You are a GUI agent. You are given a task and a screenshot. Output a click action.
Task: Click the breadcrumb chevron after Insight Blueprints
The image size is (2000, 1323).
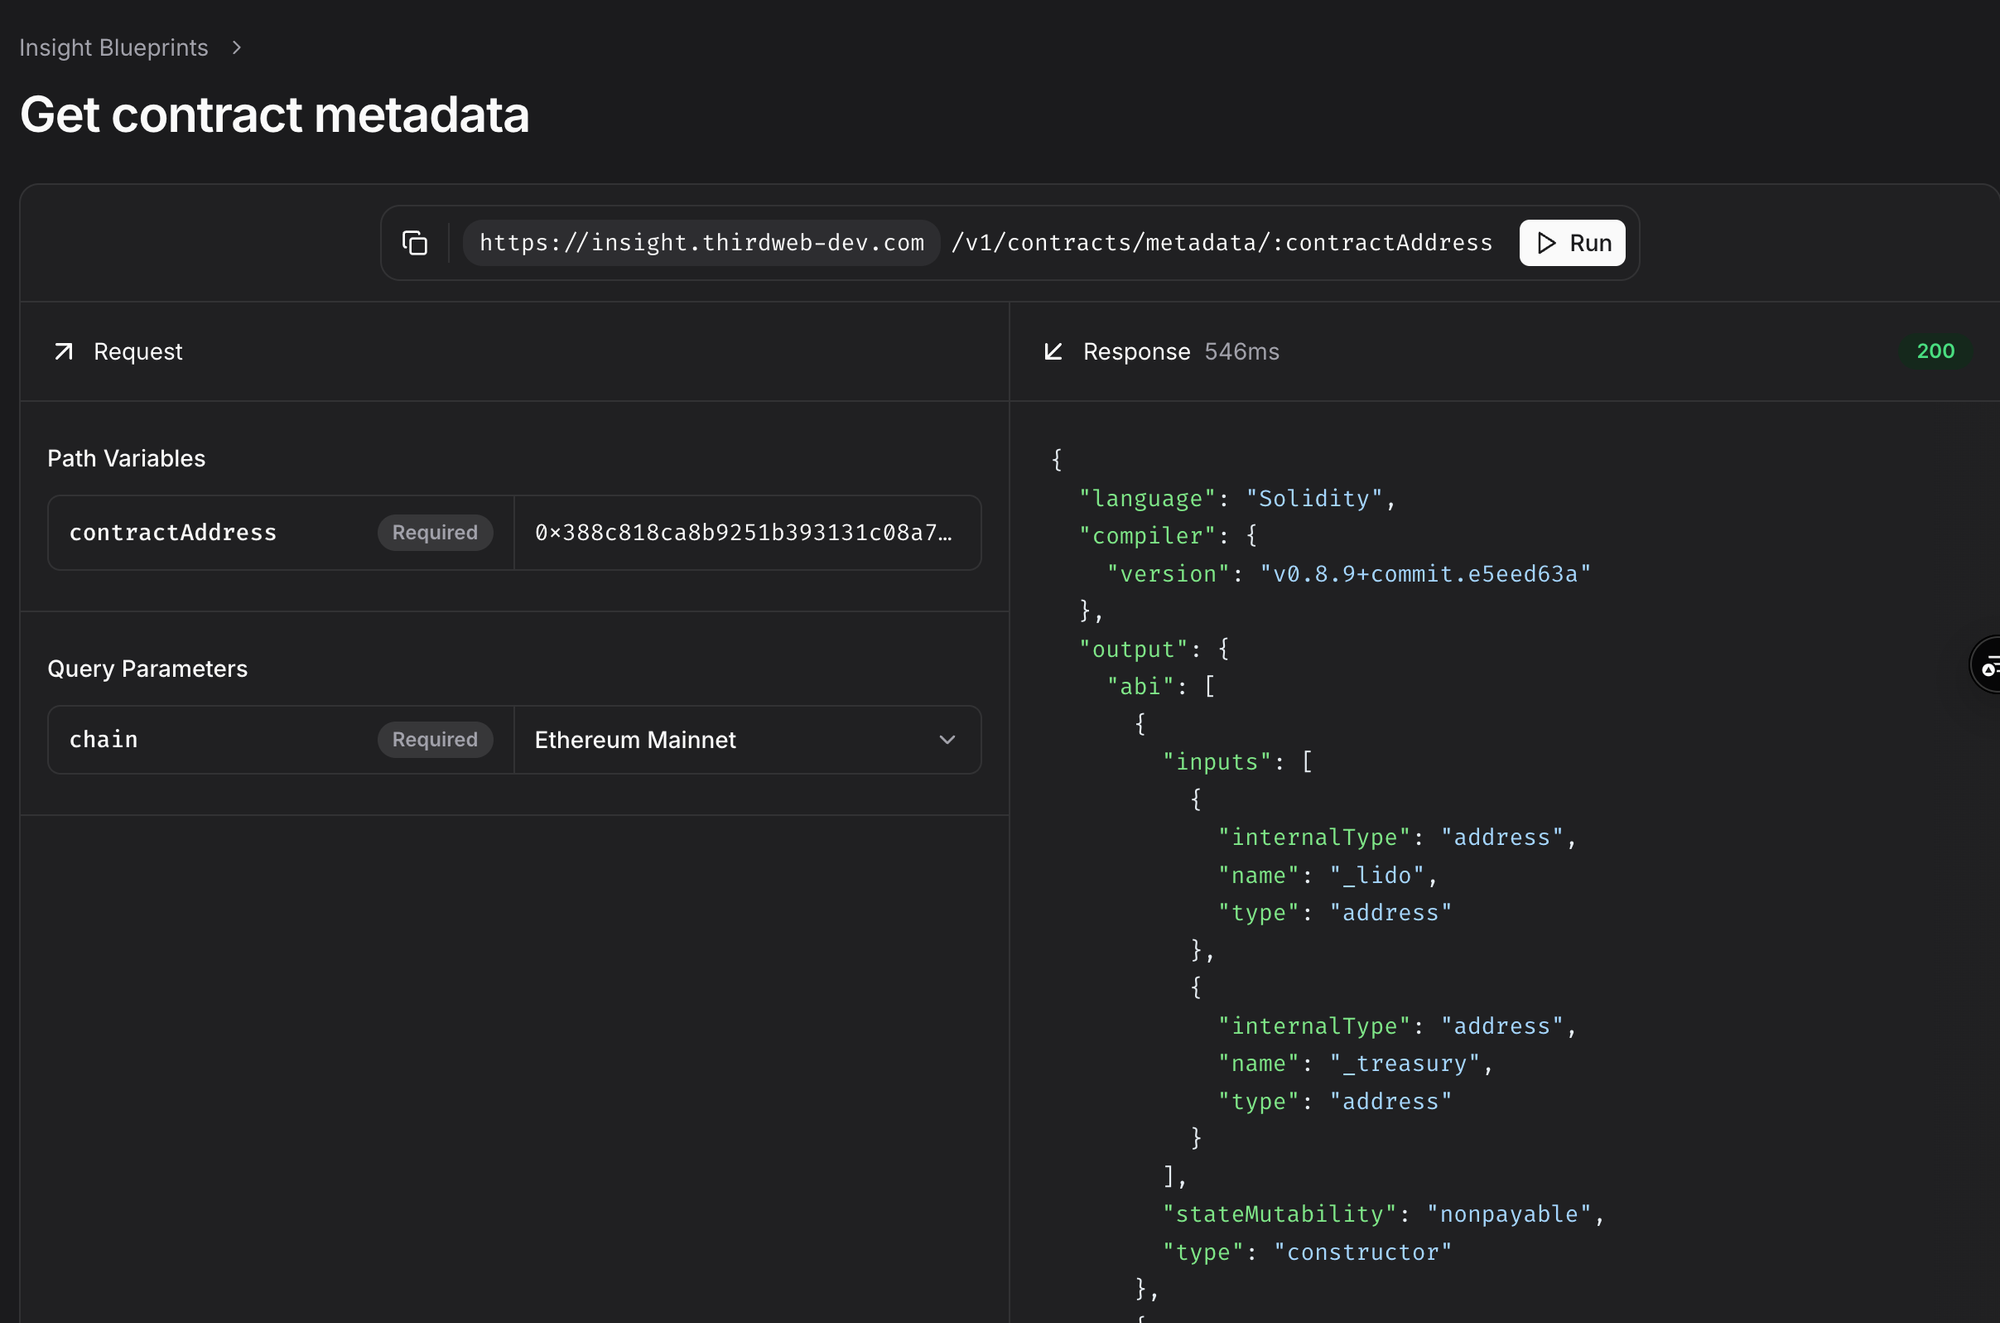coord(237,48)
